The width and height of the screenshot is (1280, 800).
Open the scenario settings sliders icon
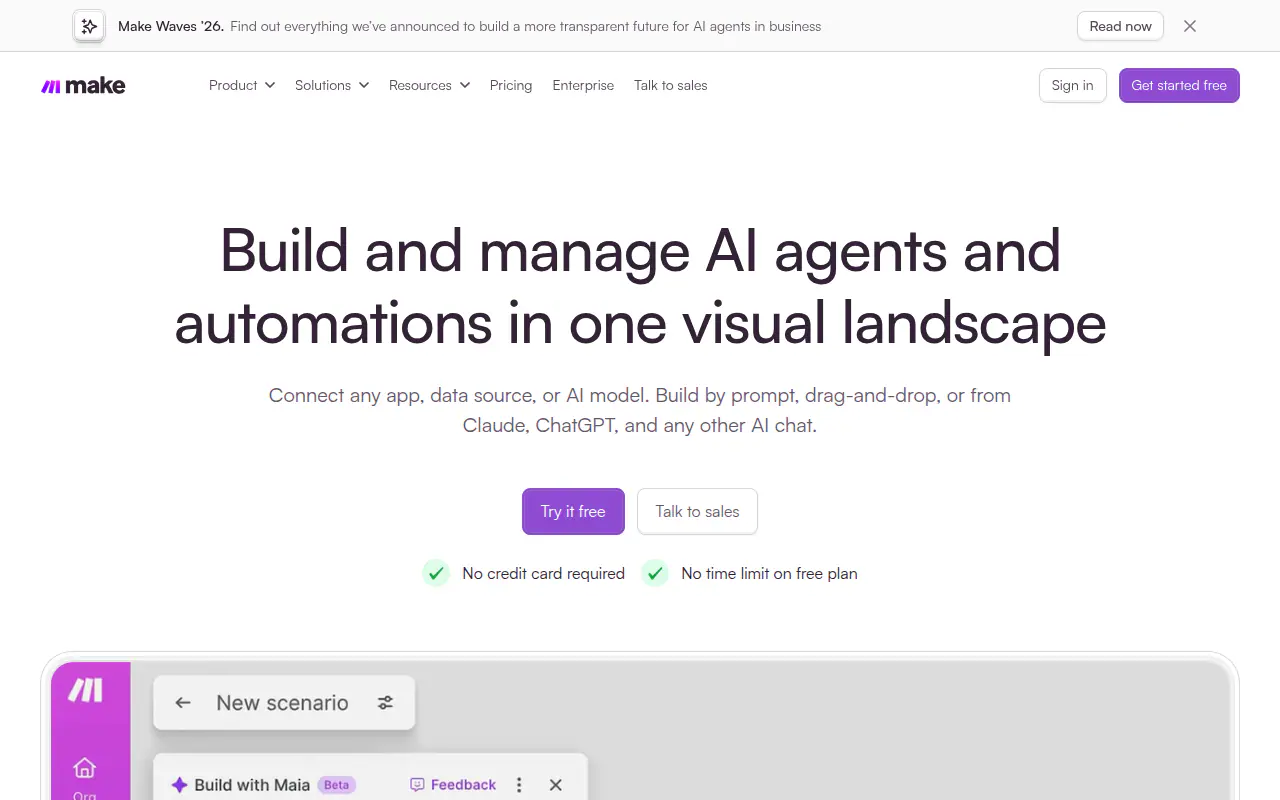[385, 703]
